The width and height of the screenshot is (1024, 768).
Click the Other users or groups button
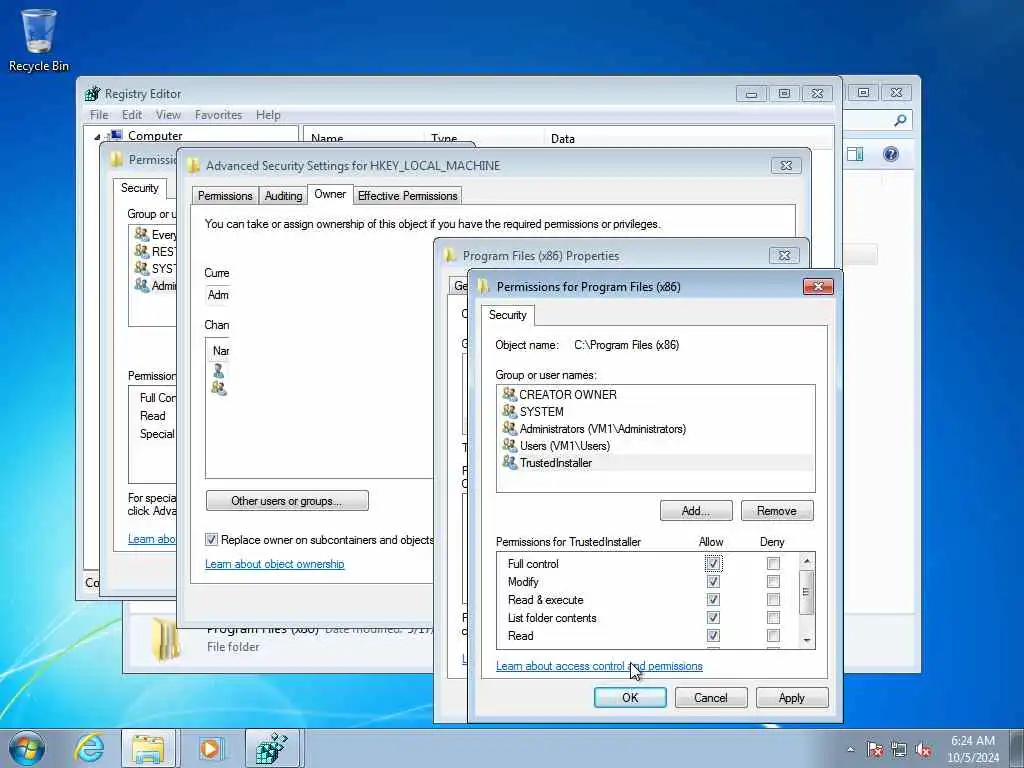coord(287,501)
